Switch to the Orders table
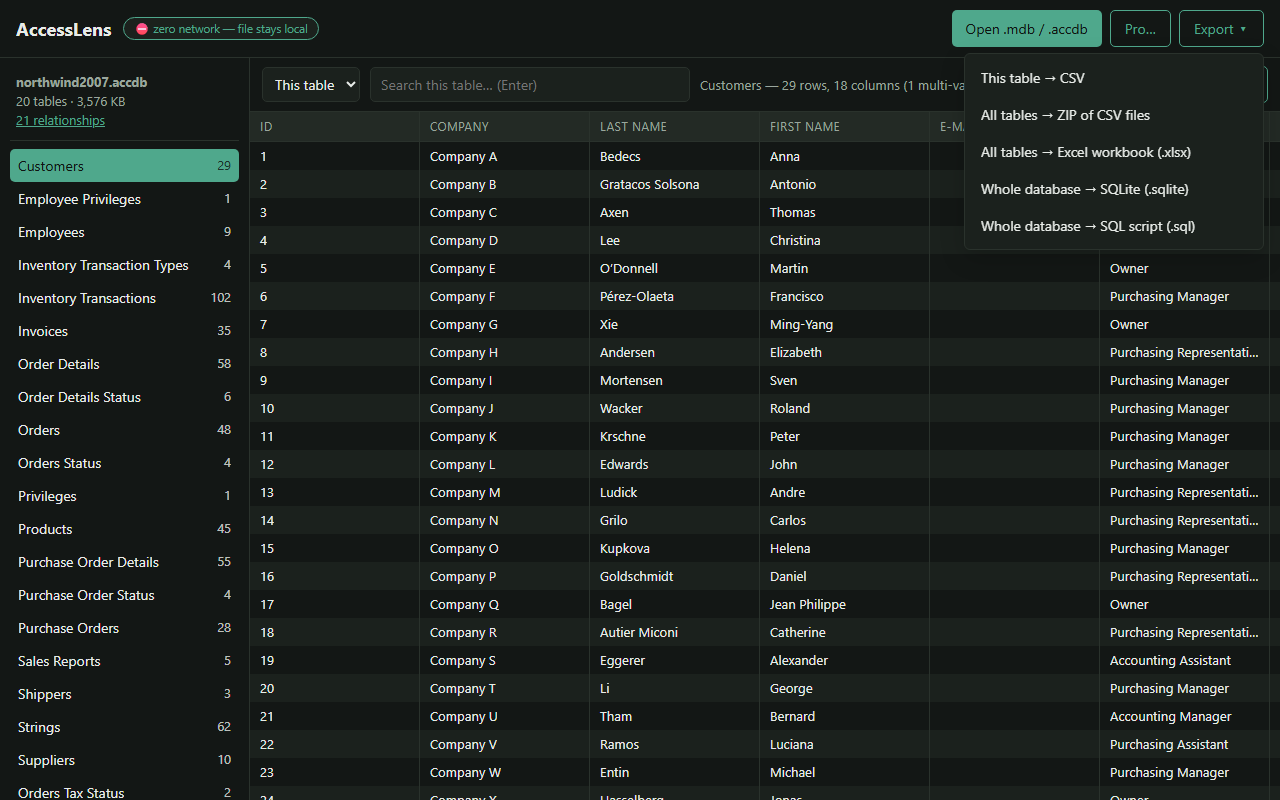Screen dimensions: 1280x800 124,430
